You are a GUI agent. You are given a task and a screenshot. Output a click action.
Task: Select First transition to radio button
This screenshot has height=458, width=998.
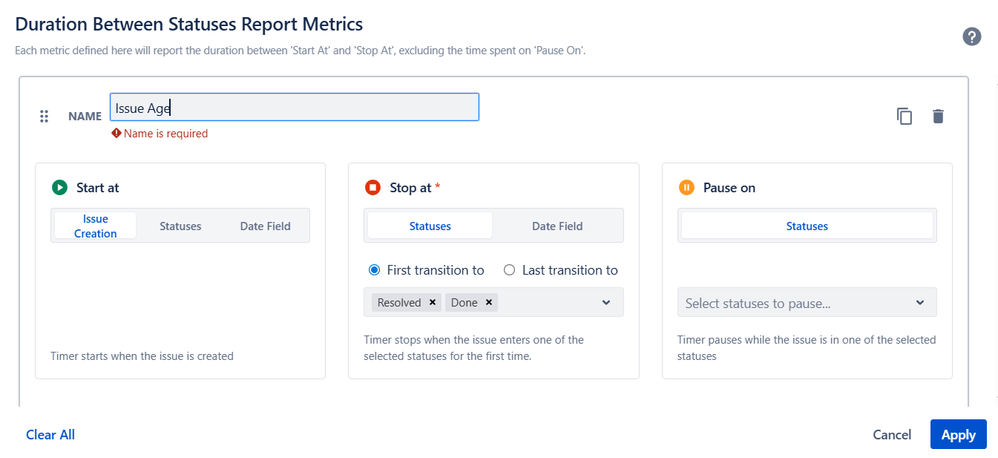pyautogui.click(x=375, y=270)
